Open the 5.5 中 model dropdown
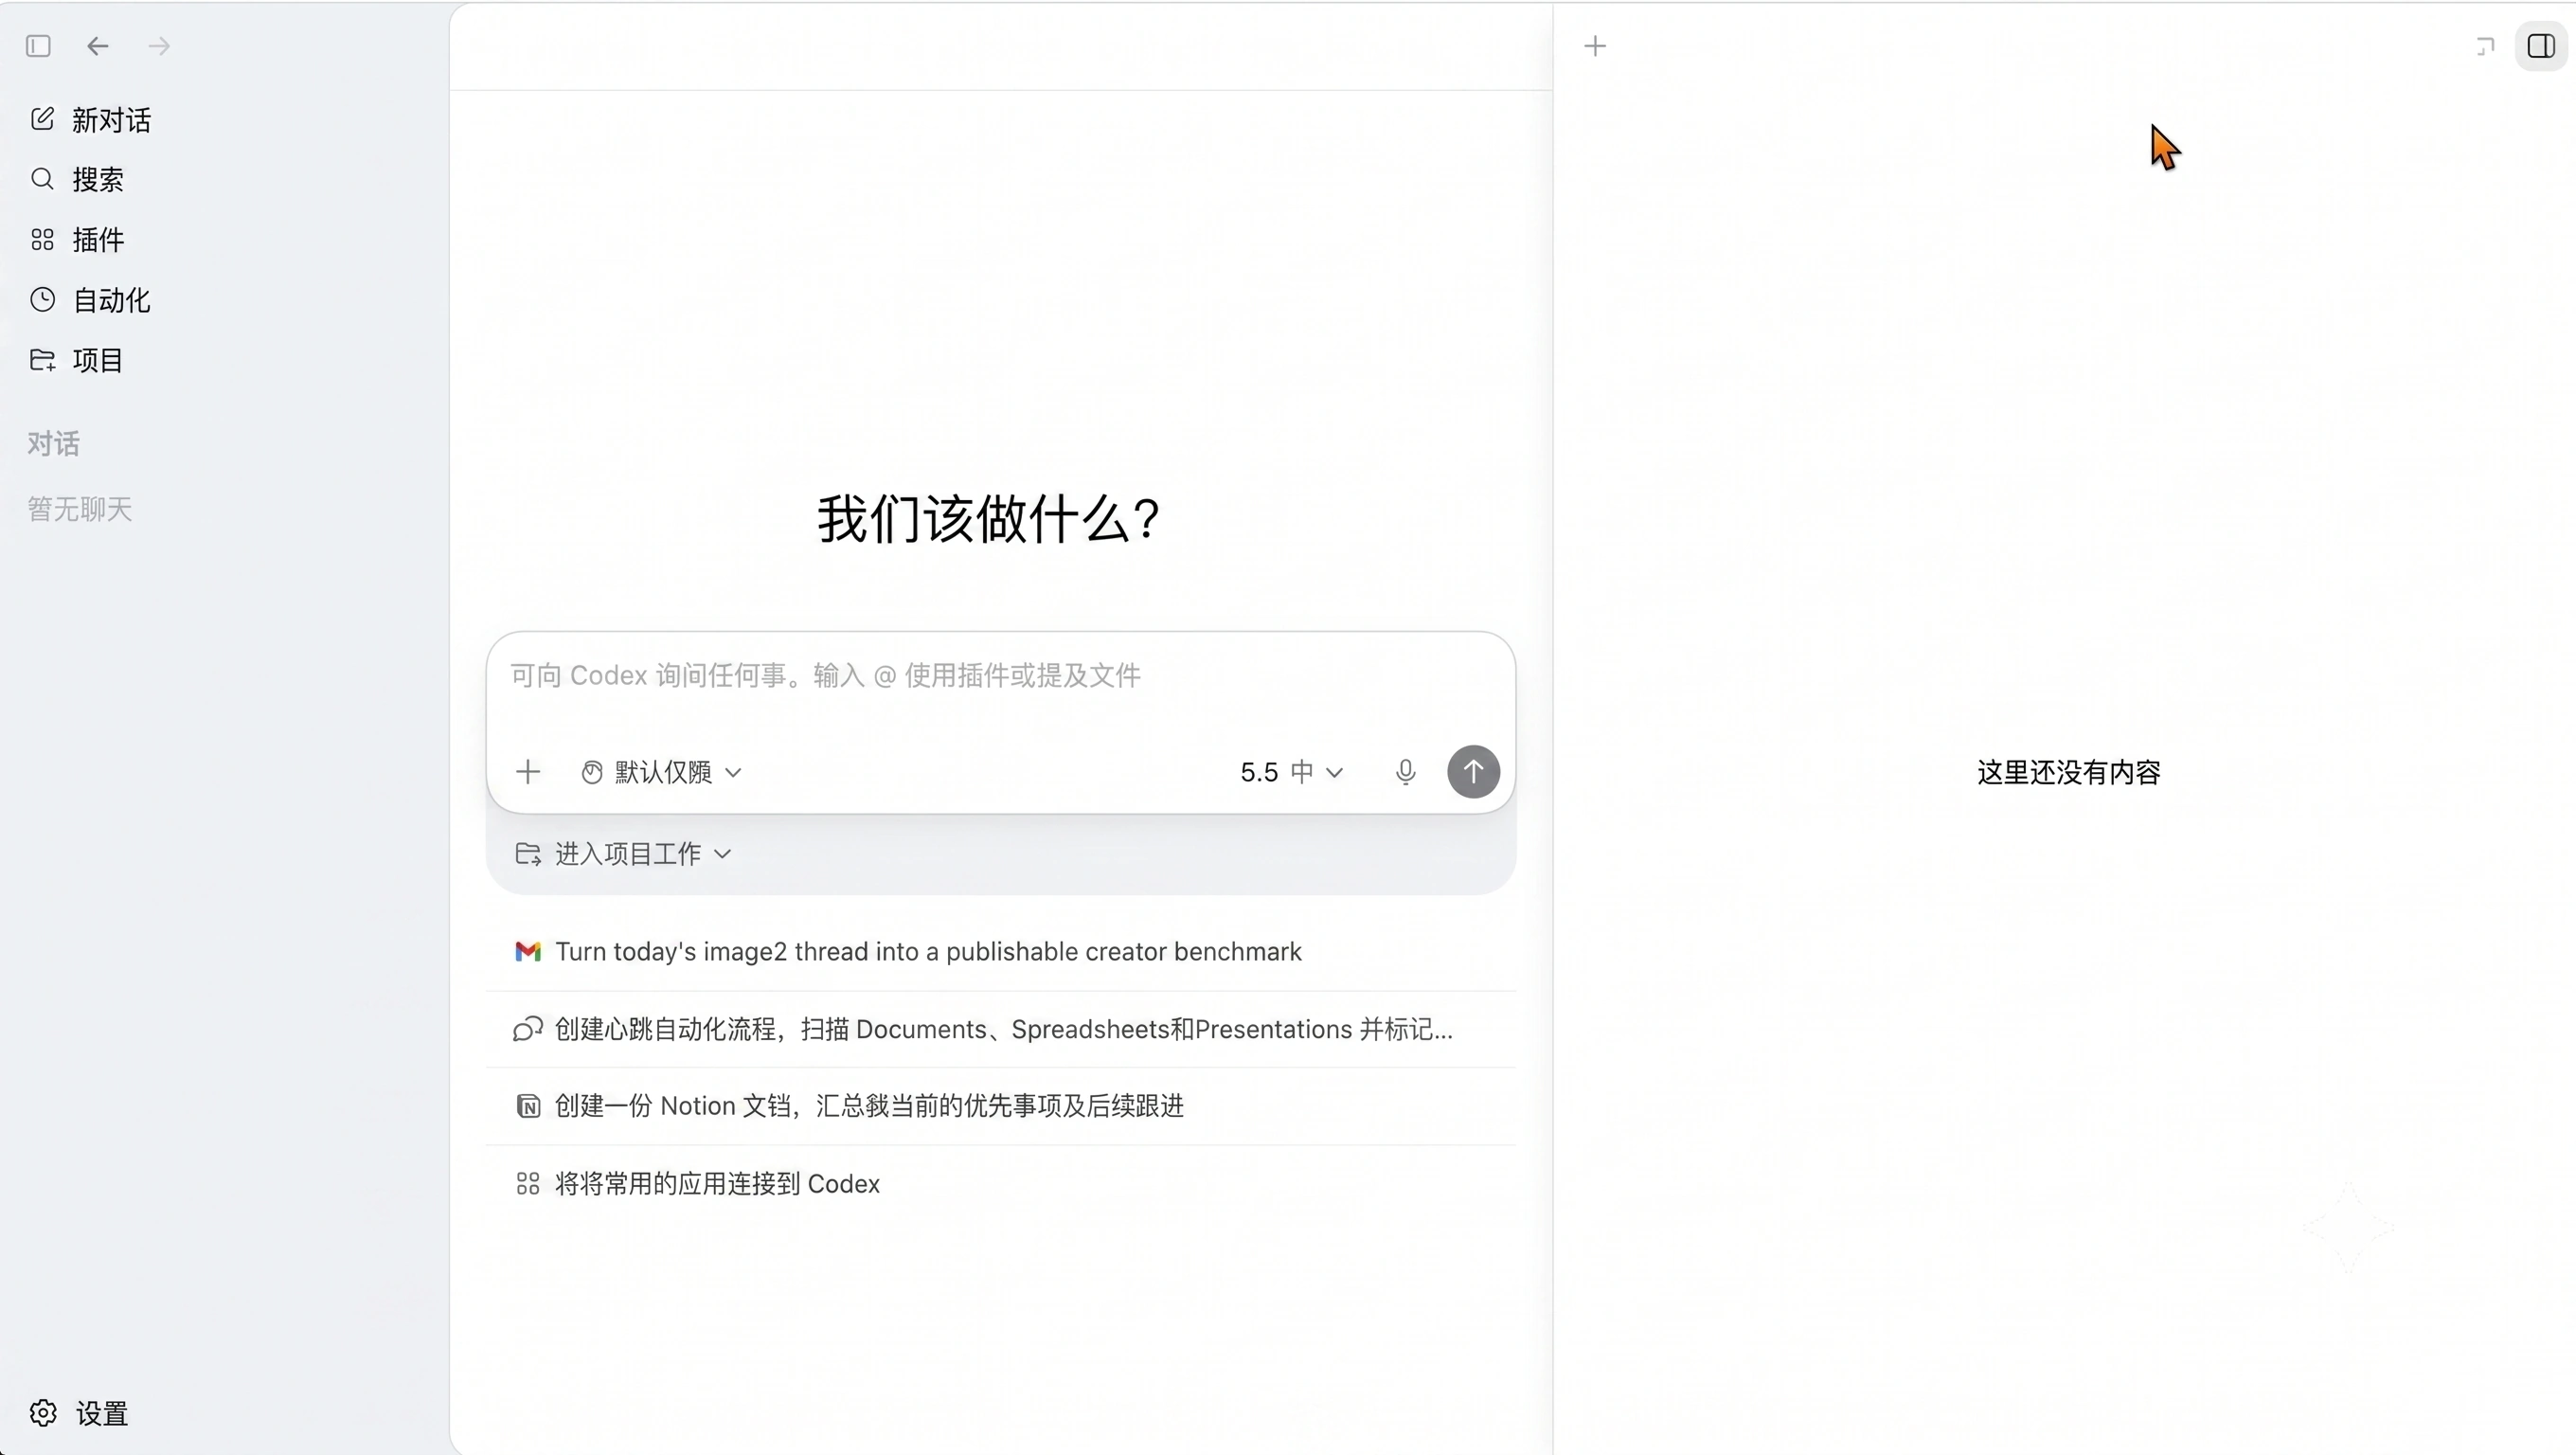The image size is (2576, 1455). point(1291,772)
